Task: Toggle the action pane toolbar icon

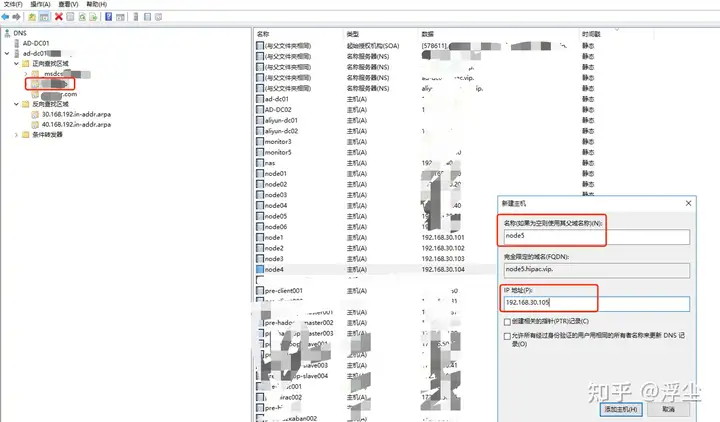Action: pos(120,17)
